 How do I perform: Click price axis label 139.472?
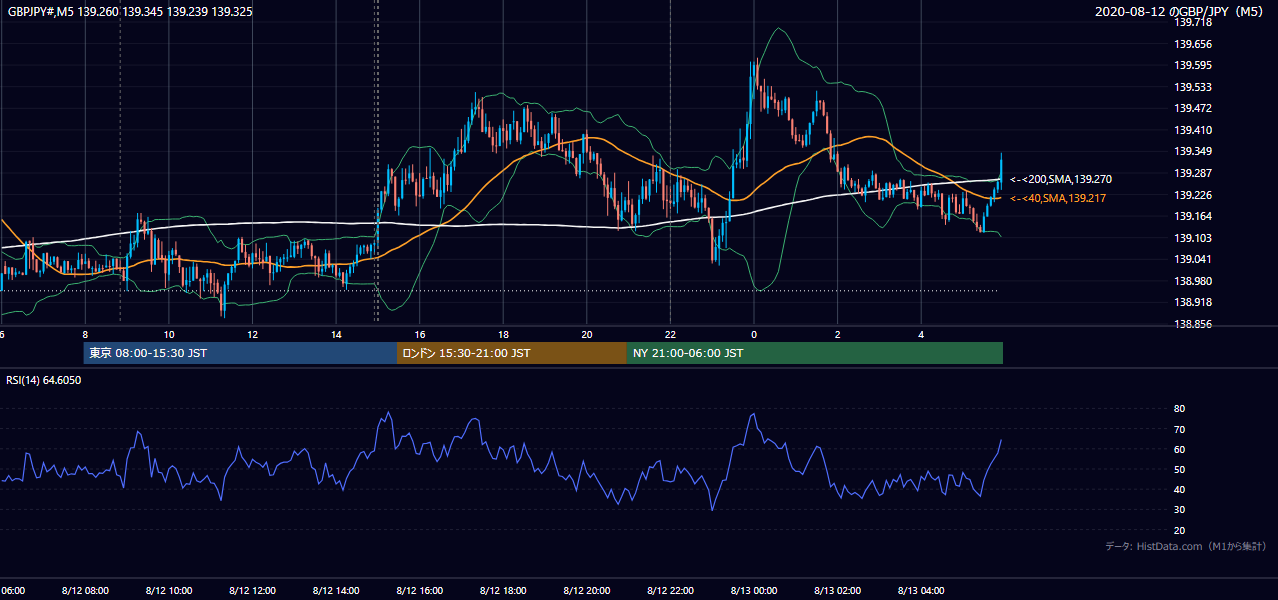pyautogui.click(x=1193, y=108)
